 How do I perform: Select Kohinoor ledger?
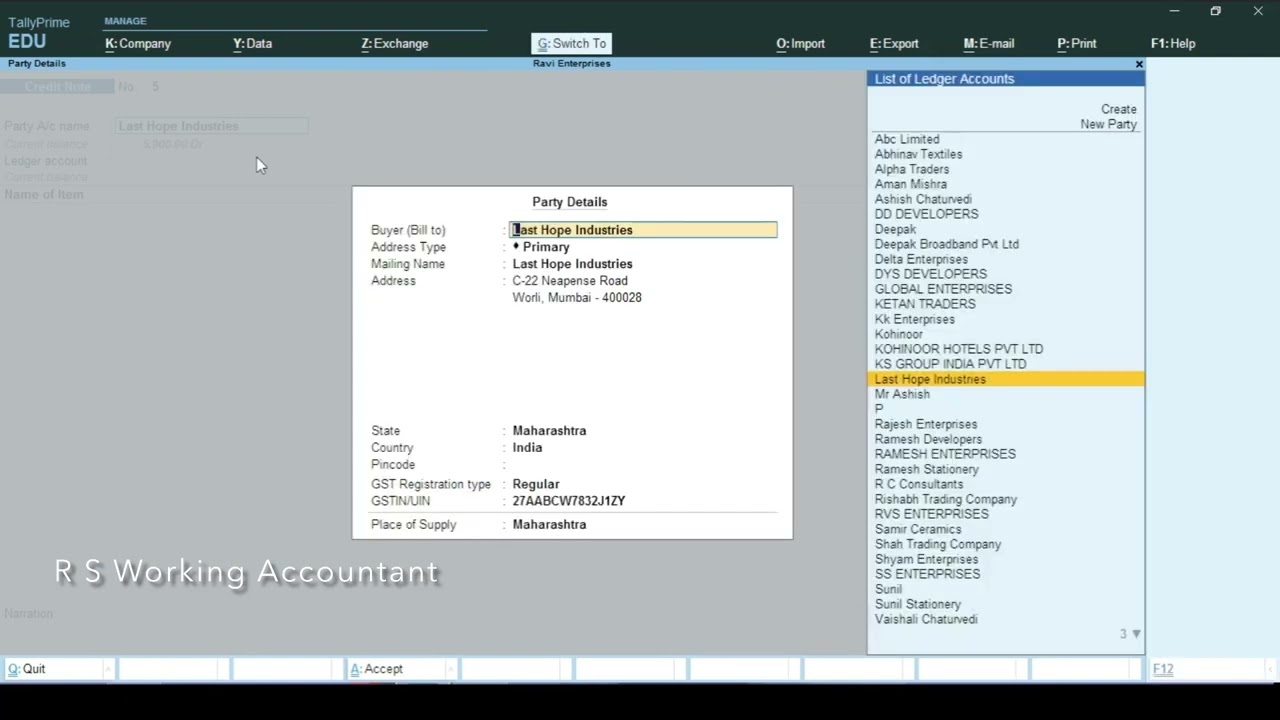(x=898, y=334)
